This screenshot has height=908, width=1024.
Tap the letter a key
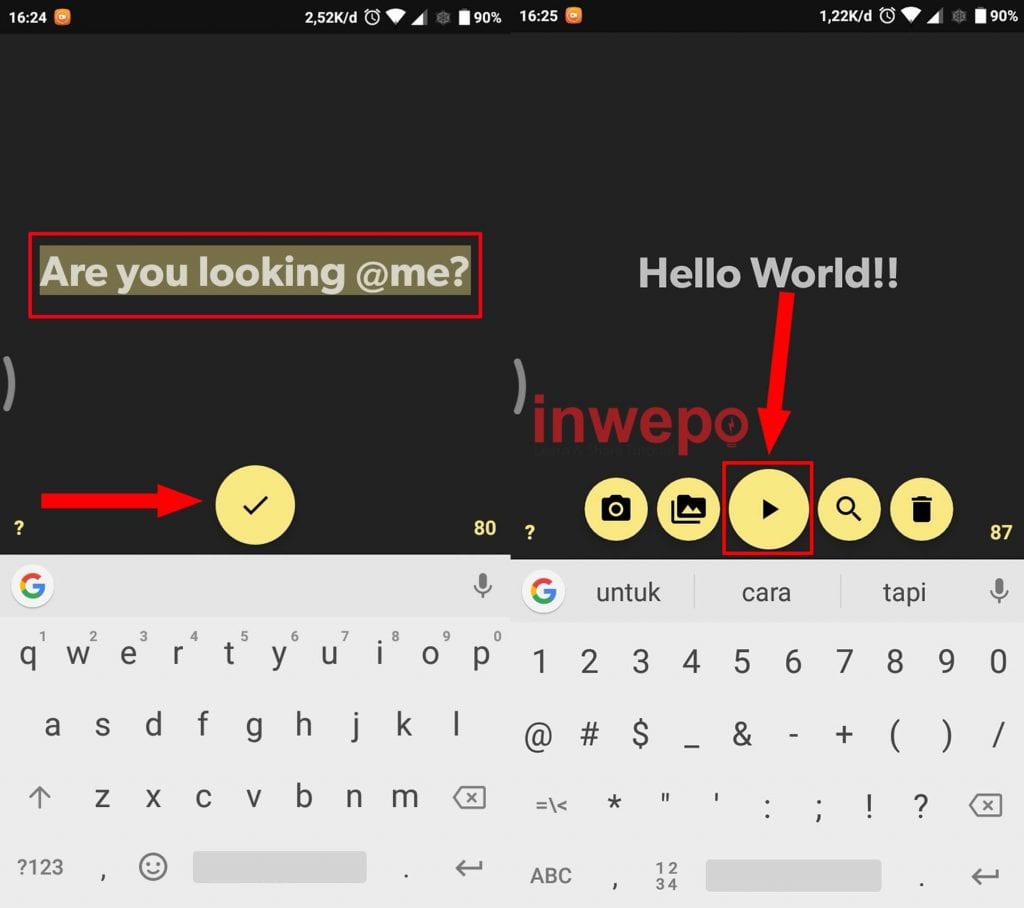(x=52, y=725)
